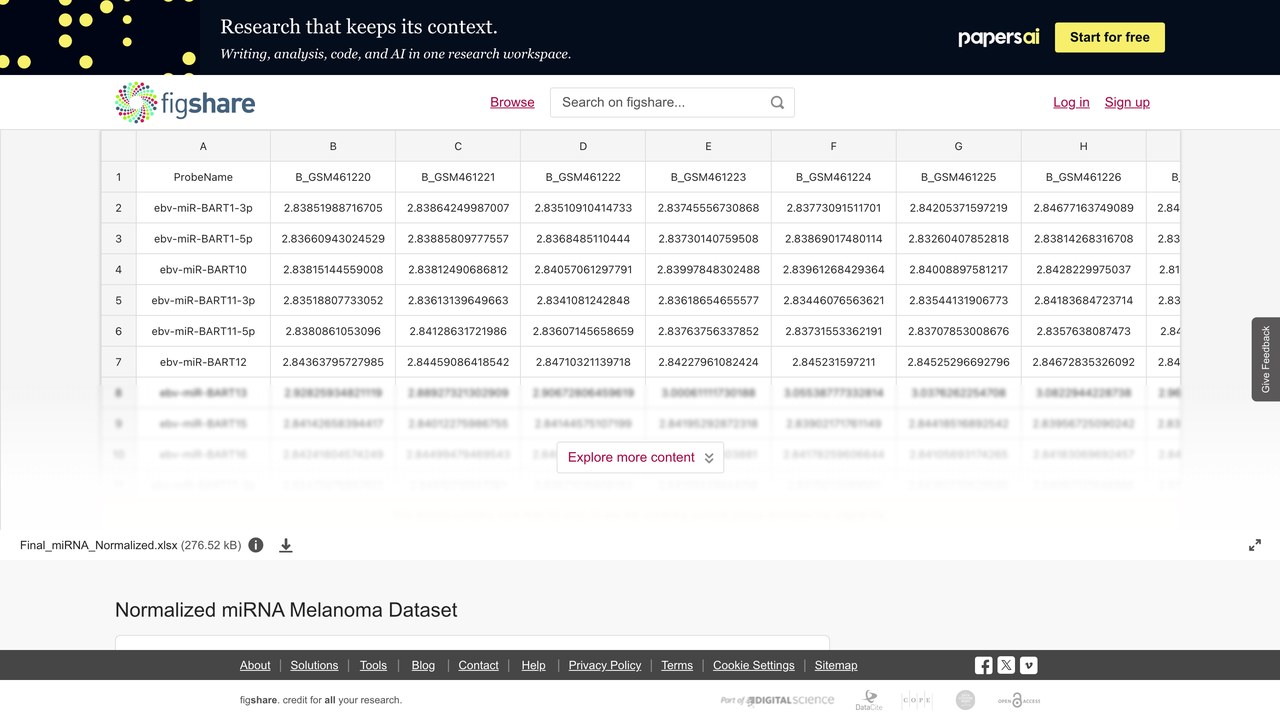Click the figshare logo
1280x720 pixels.
[185, 102]
